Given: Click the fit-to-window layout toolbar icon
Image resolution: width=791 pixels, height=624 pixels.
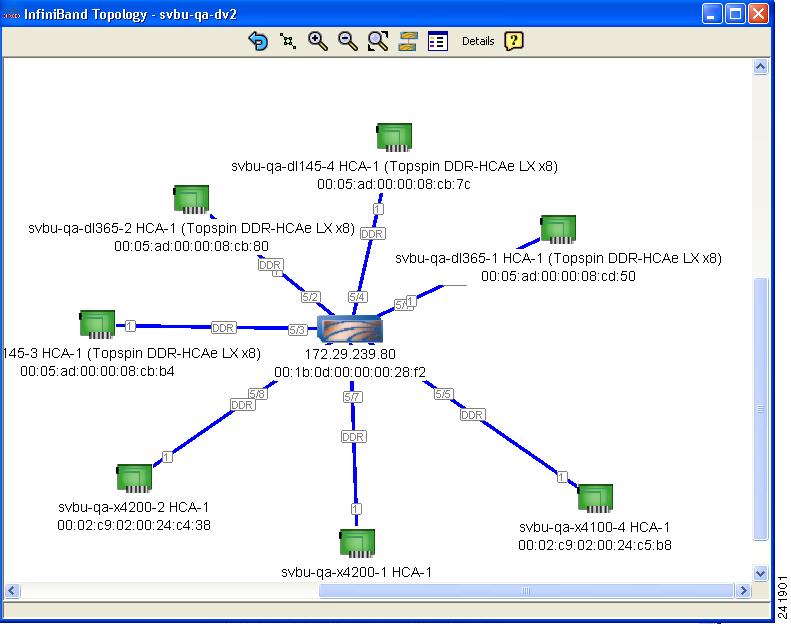Looking at the screenshot, I should click(x=288, y=41).
